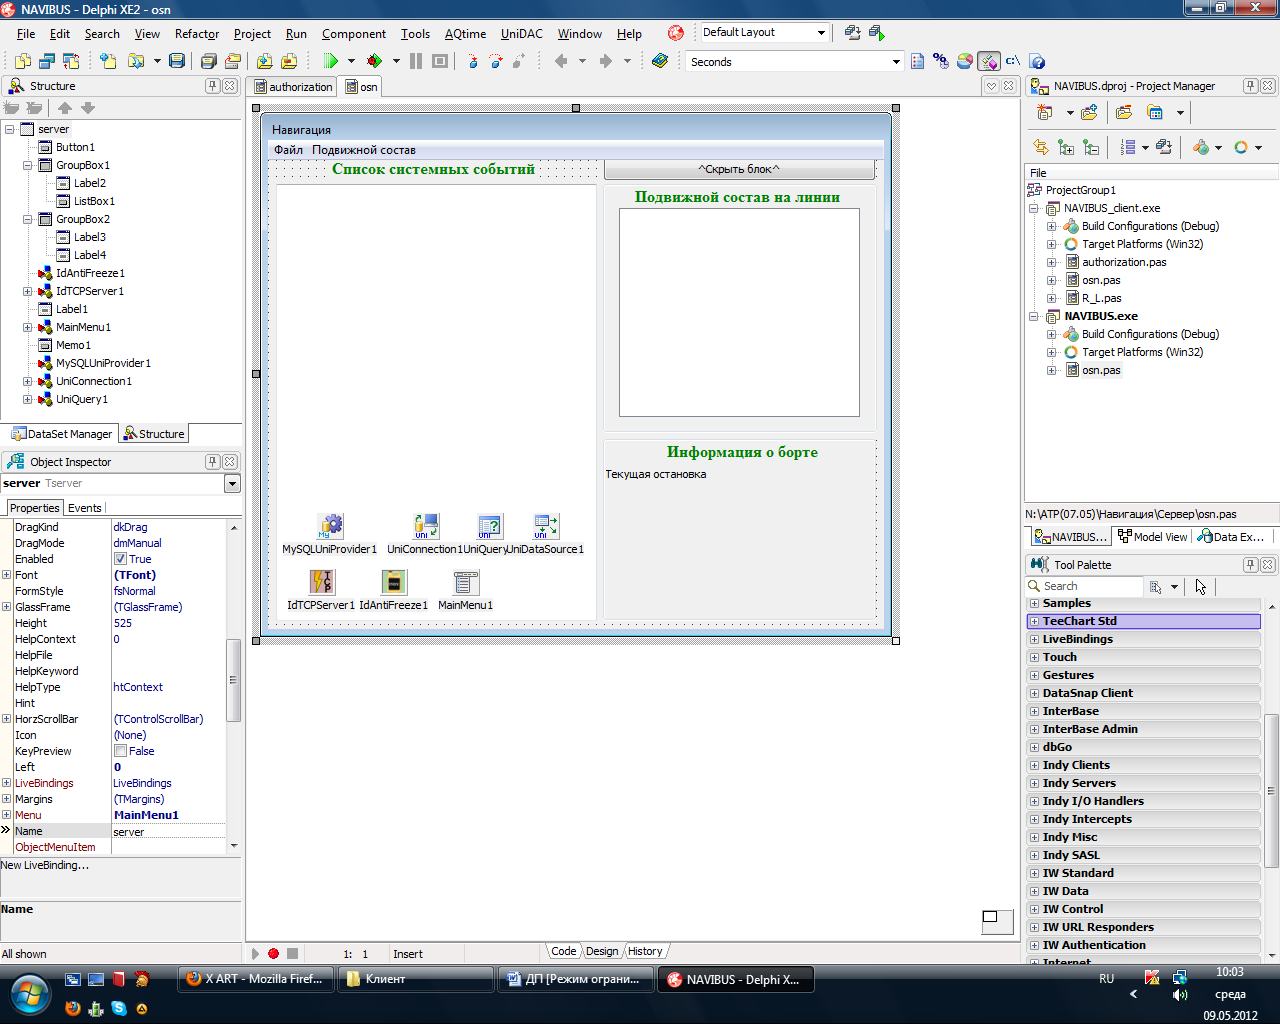Toggle the KeyPreview False checkbox
This screenshot has height=1024, width=1280.
pyautogui.click(x=120, y=751)
